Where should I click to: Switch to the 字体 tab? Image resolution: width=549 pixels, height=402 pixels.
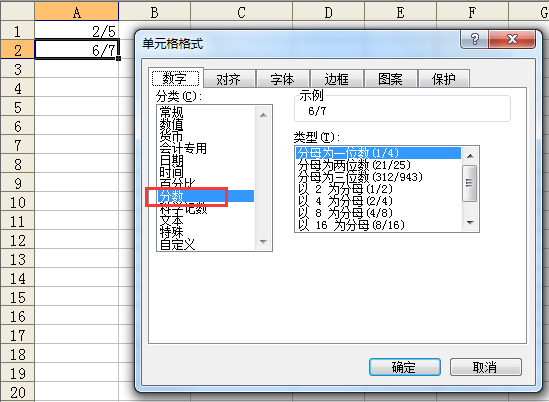tap(283, 79)
